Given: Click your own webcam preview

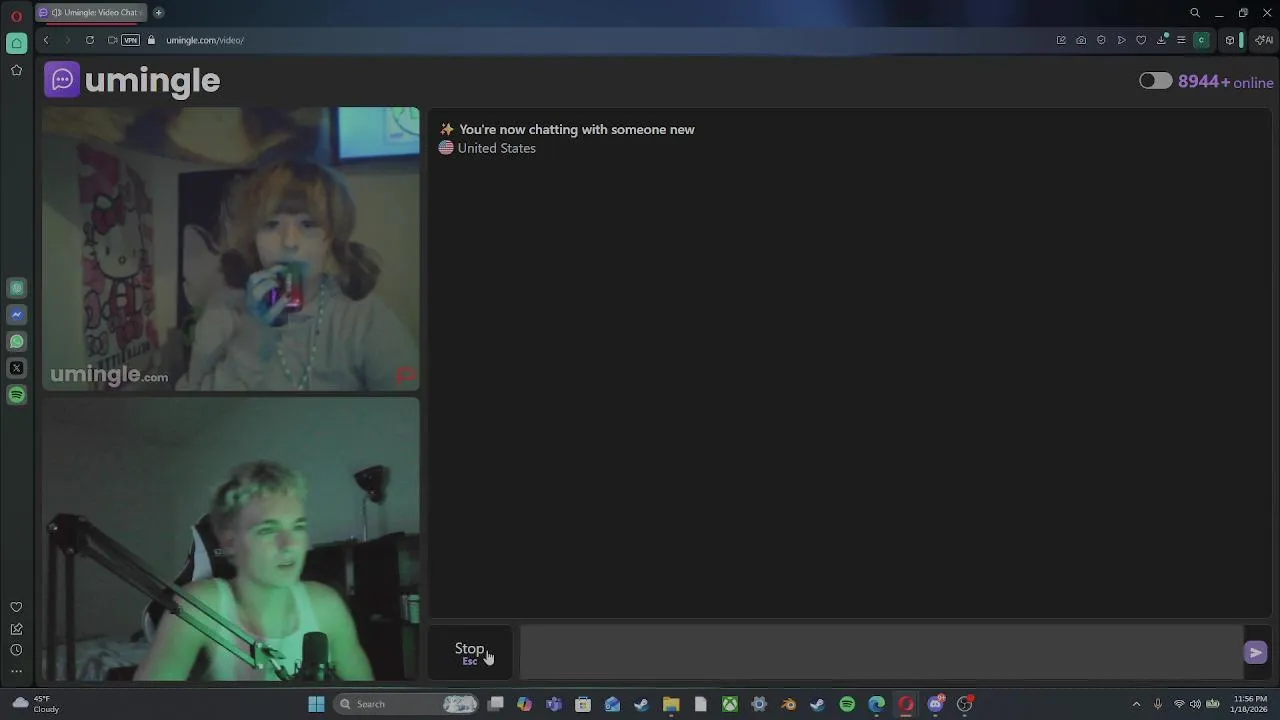Looking at the screenshot, I should (231, 539).
